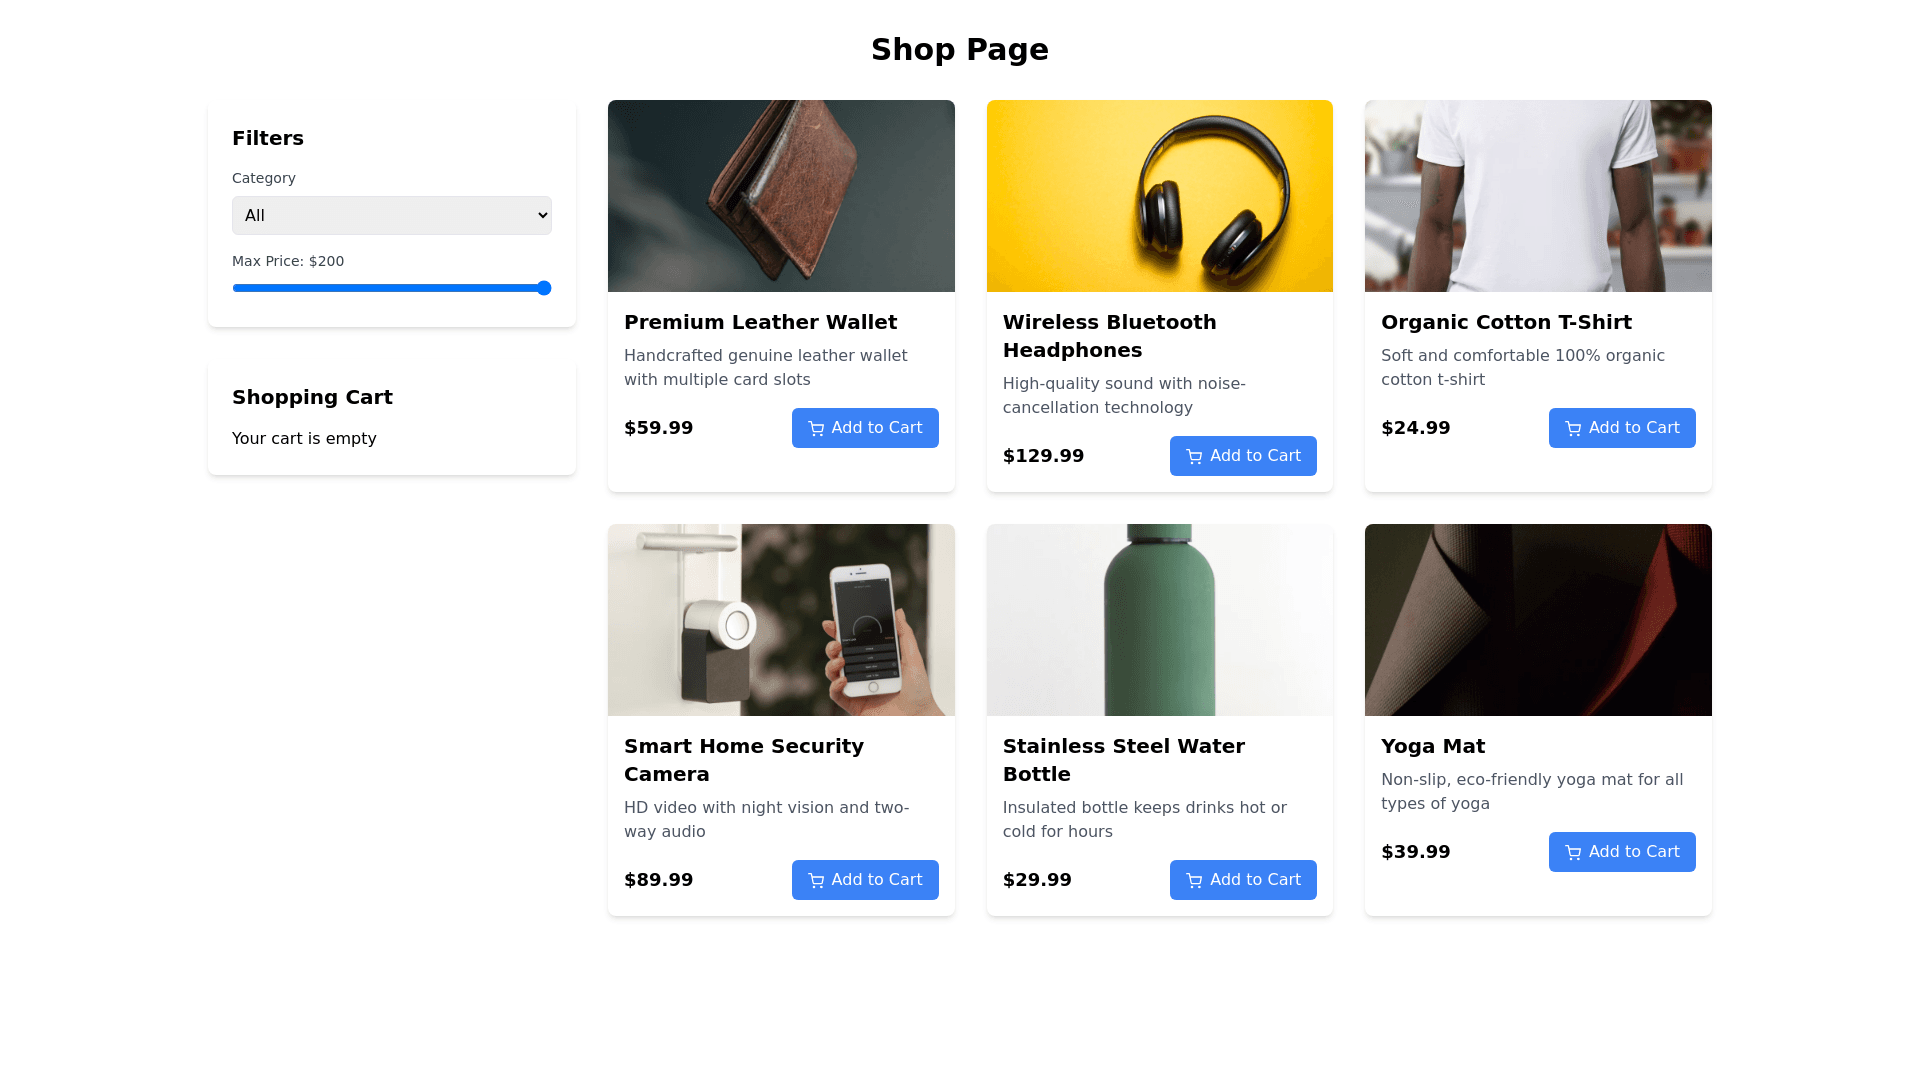The width and height of the screenshot is (1920, 1080).
Task: Open the Premium Leather Wallet title
Action: 760,322
